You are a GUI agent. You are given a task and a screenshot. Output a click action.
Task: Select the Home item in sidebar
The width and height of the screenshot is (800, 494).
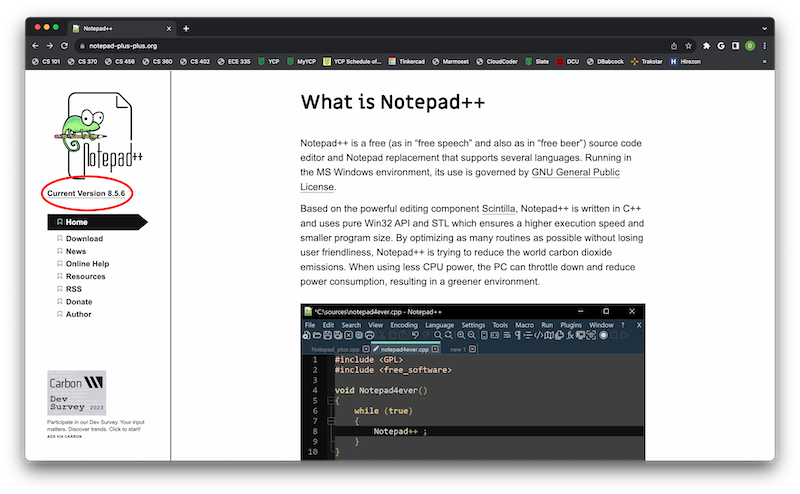[x=77, y=222]
